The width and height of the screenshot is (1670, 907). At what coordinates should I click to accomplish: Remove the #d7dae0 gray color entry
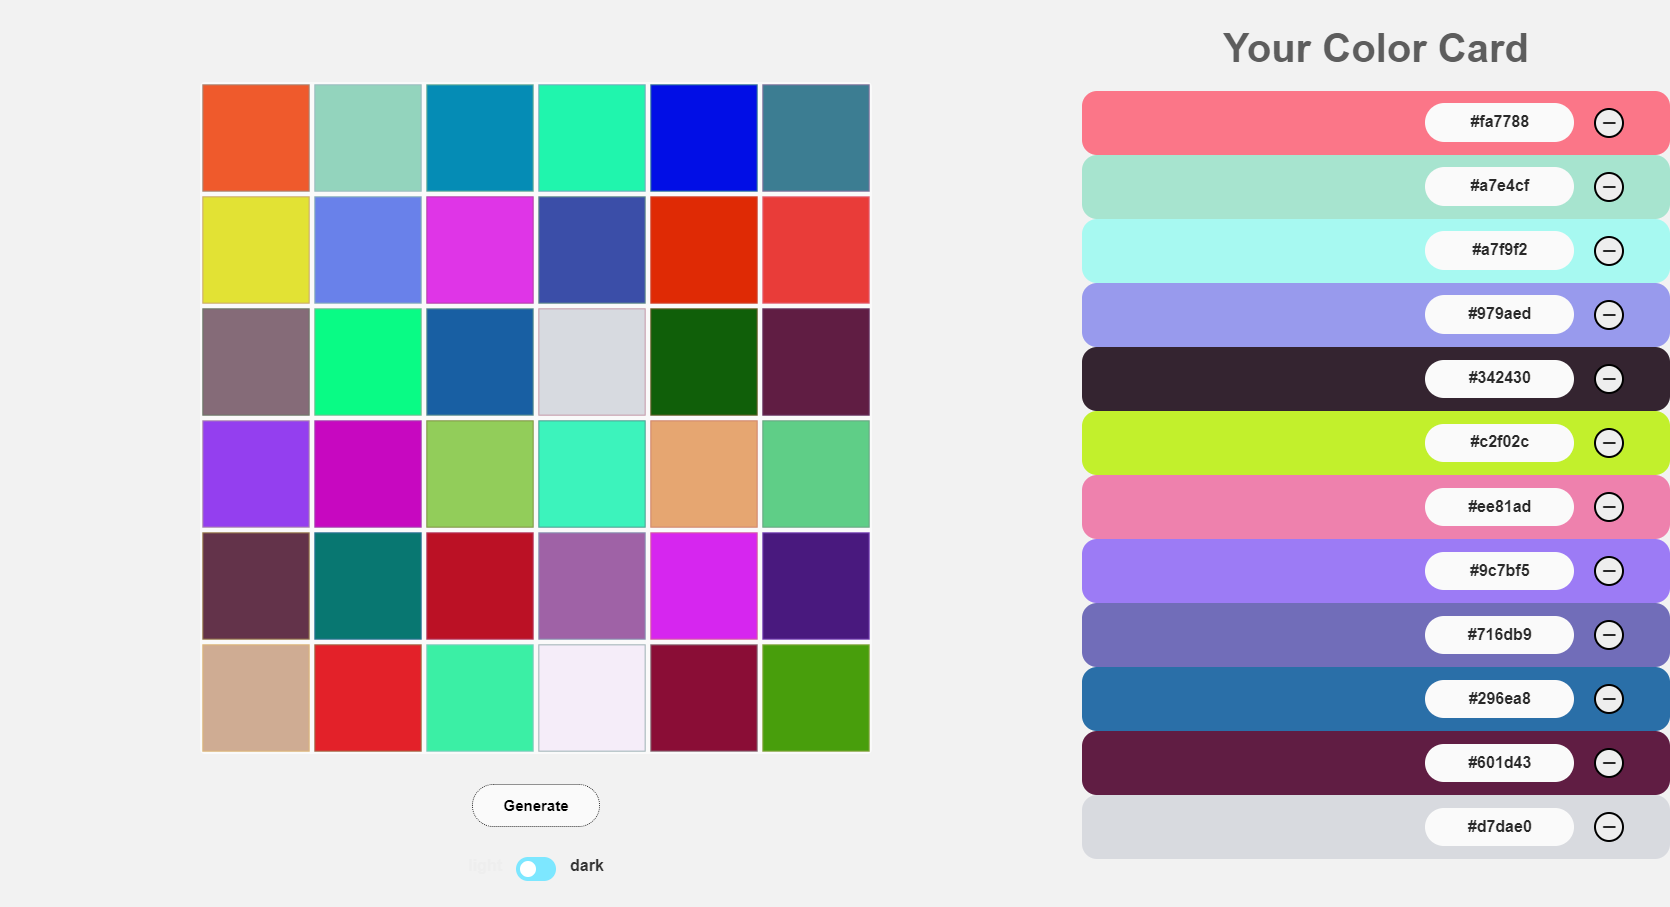[x=1608, y=827]
